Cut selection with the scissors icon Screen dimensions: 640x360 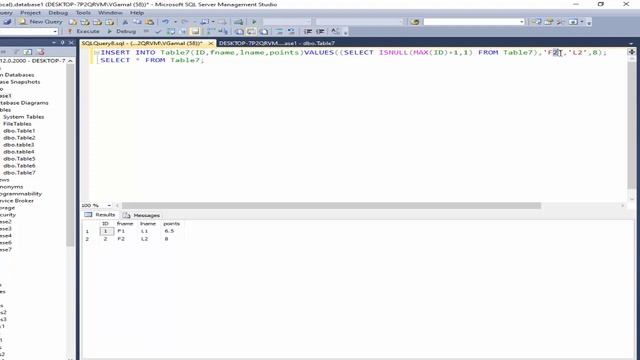click(125, 22)
